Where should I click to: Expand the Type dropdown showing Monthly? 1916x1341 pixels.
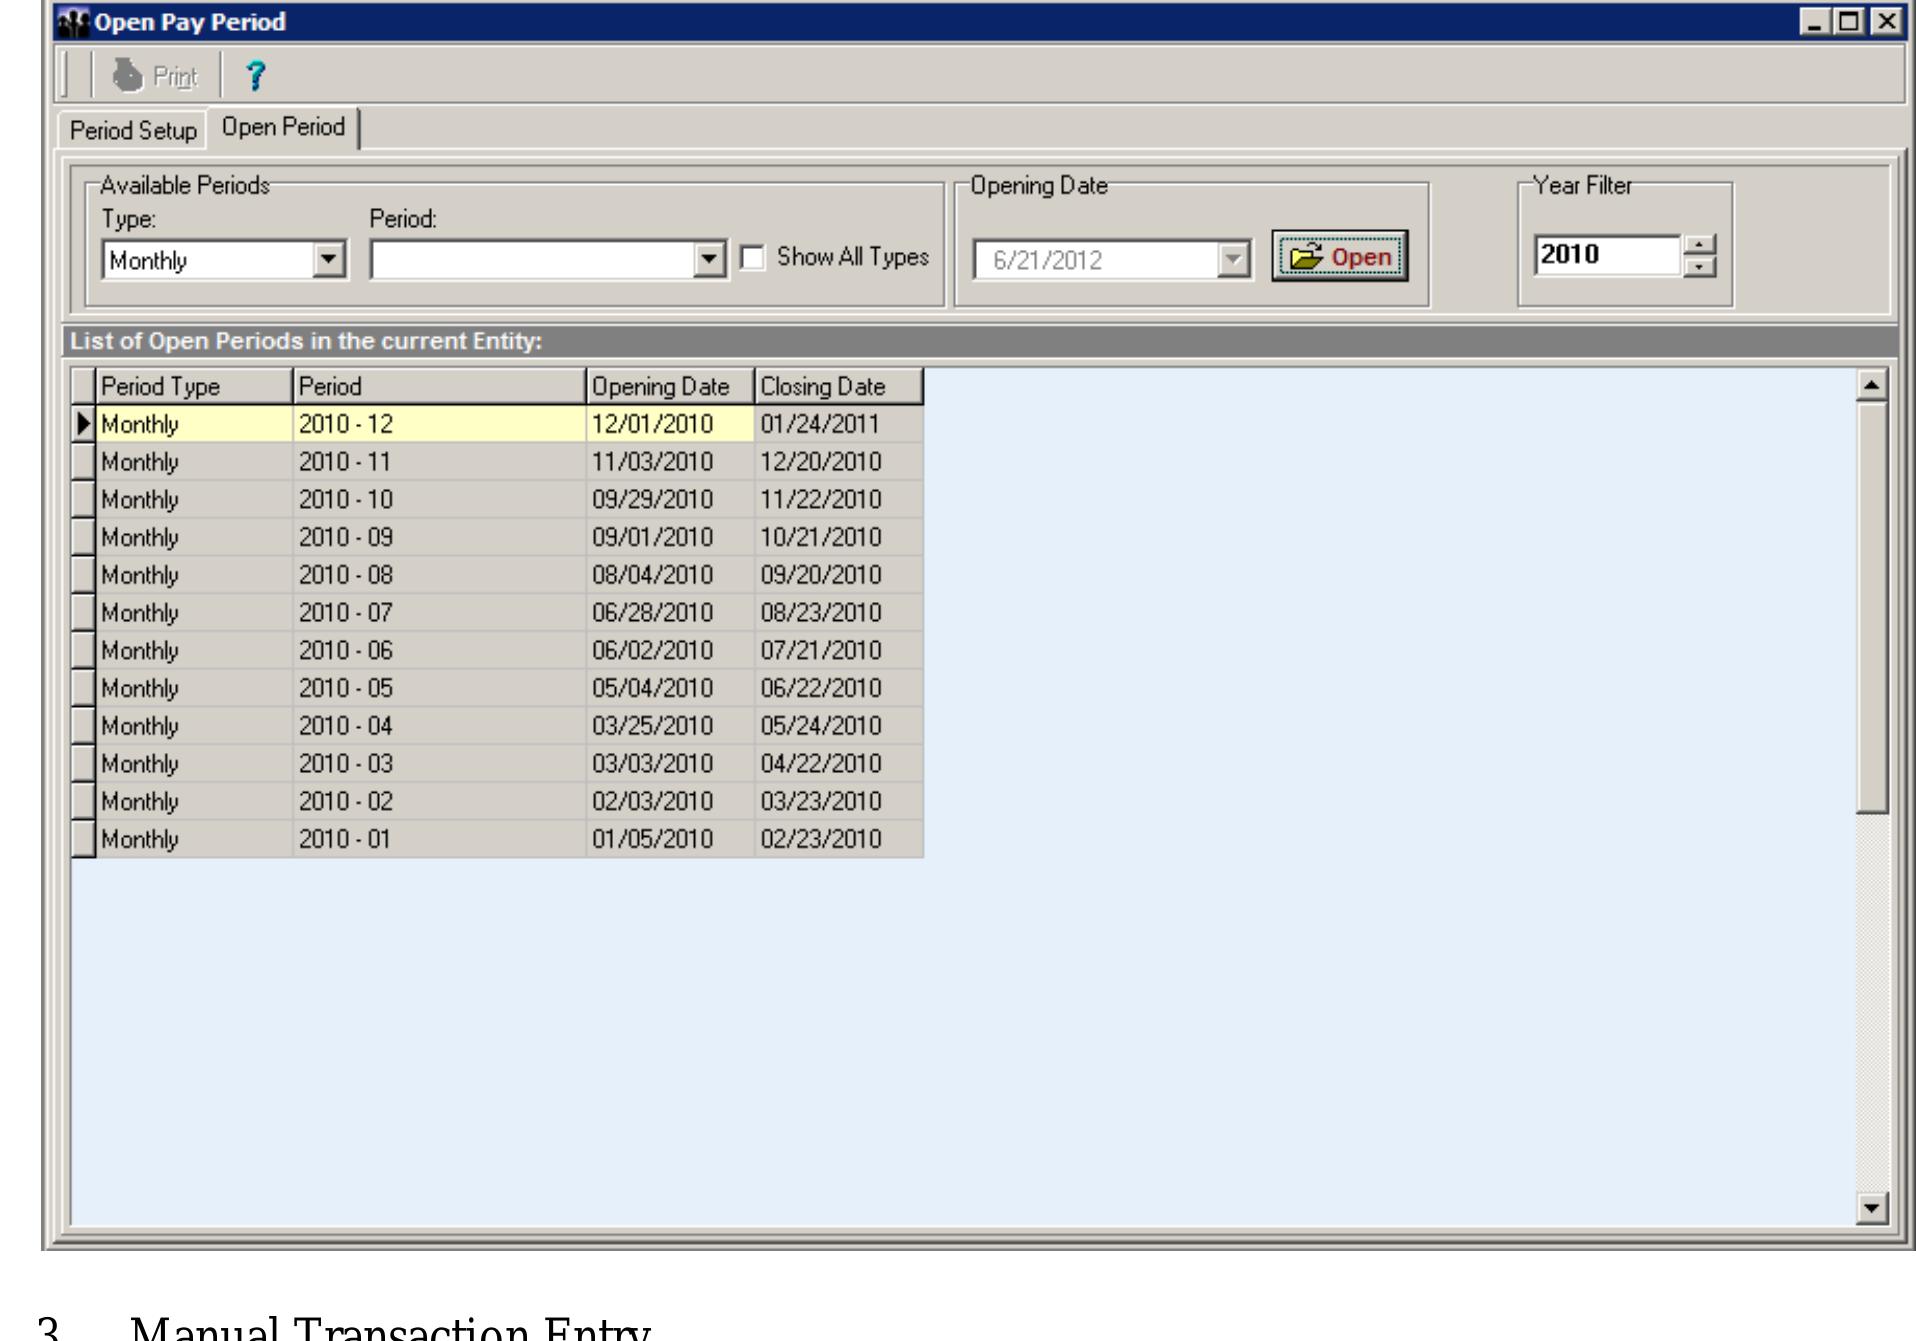(328, 260)
